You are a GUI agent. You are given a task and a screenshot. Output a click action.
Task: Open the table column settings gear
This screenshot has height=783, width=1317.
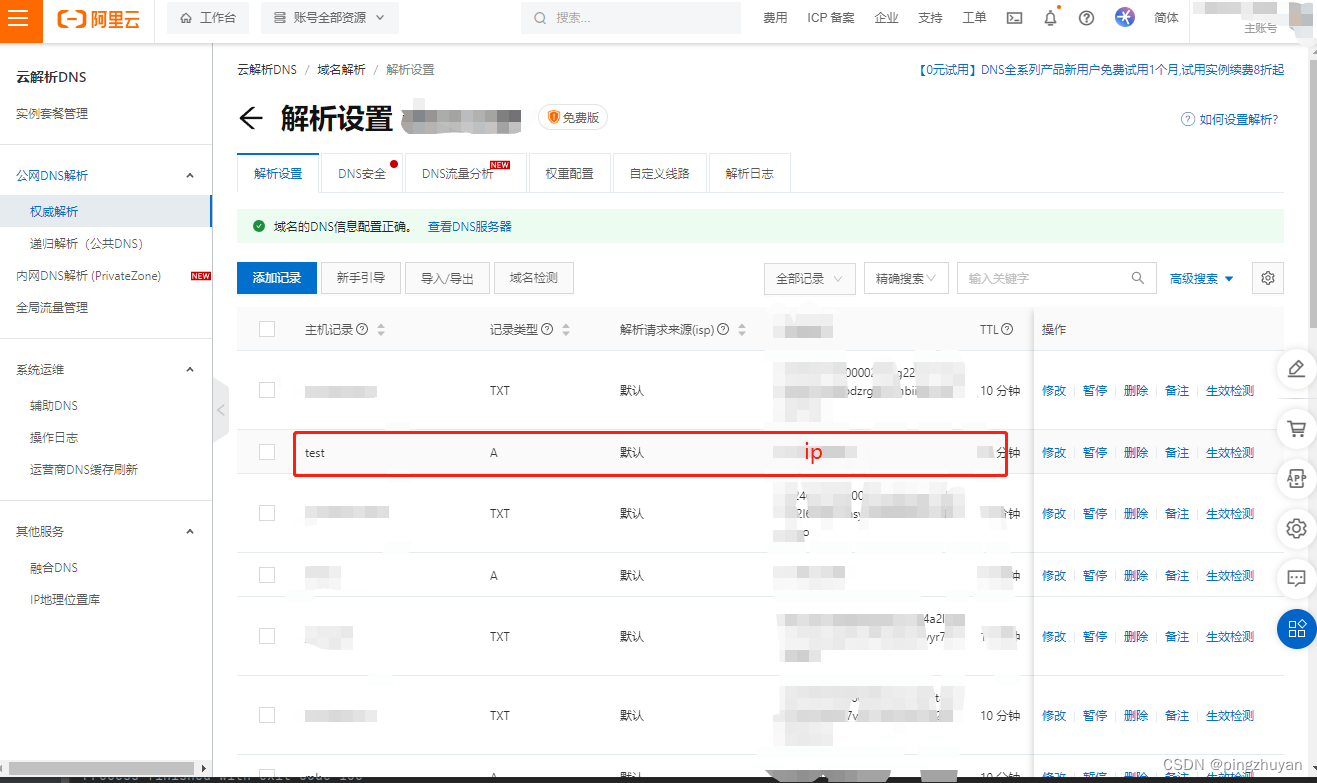[x=1268, y=278]
